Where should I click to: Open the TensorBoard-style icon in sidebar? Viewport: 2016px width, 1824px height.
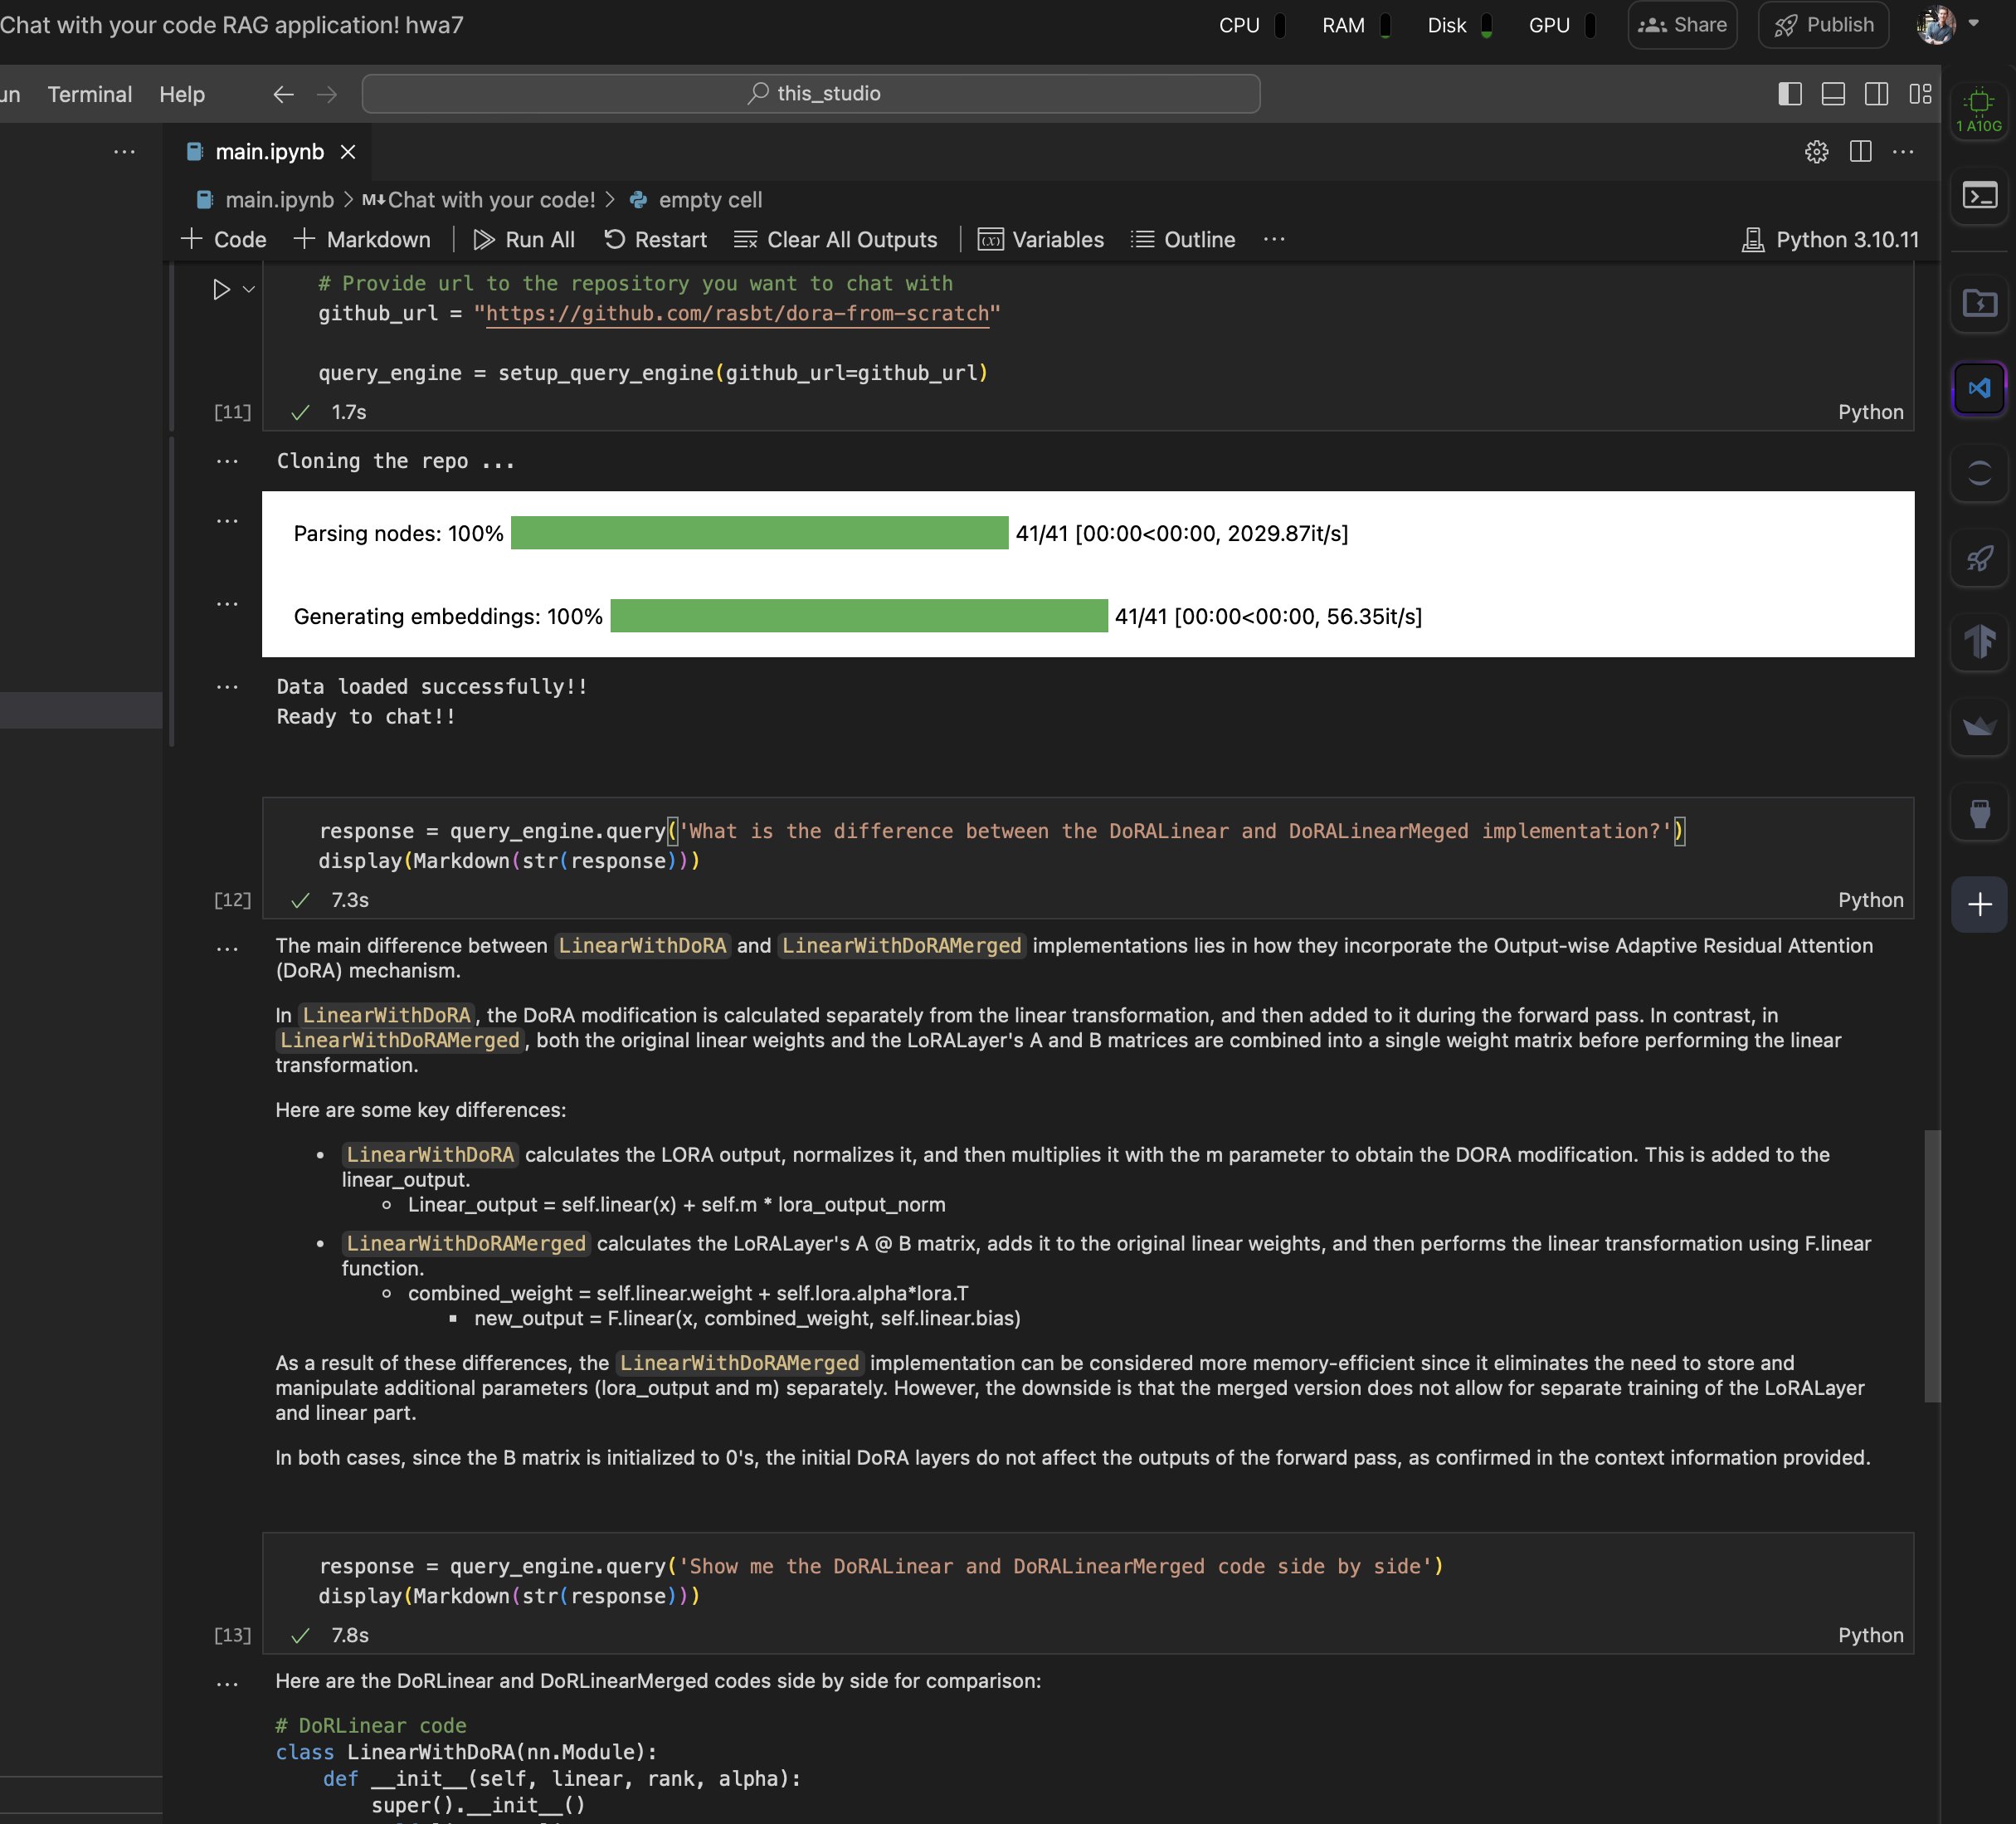[x=1979, y=643]
